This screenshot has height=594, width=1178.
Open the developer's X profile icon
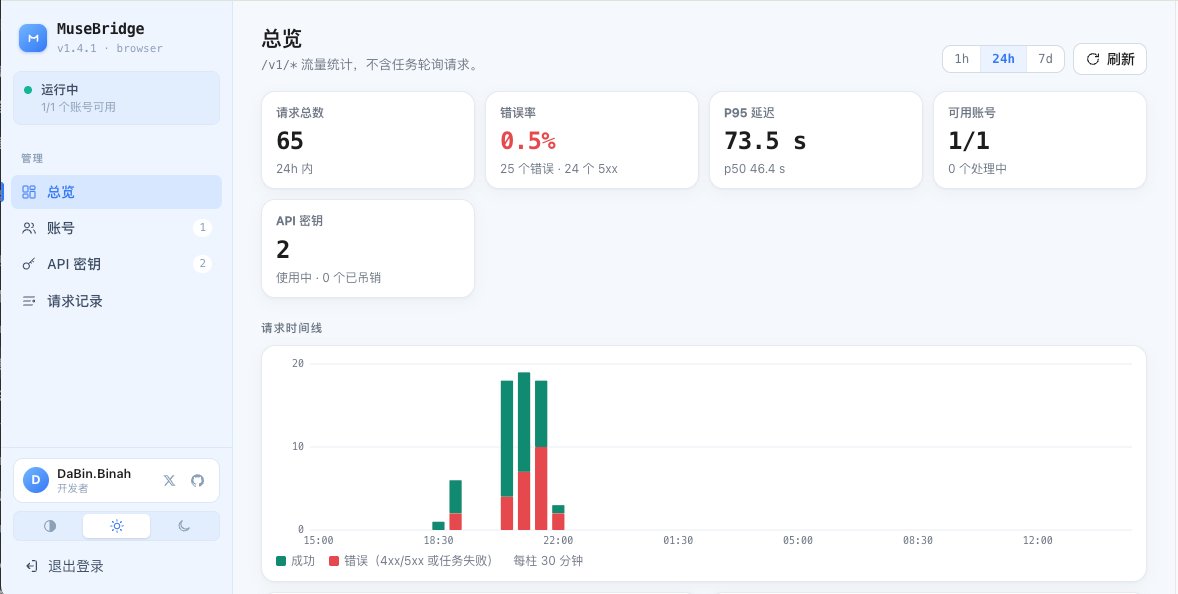(169, 481)
